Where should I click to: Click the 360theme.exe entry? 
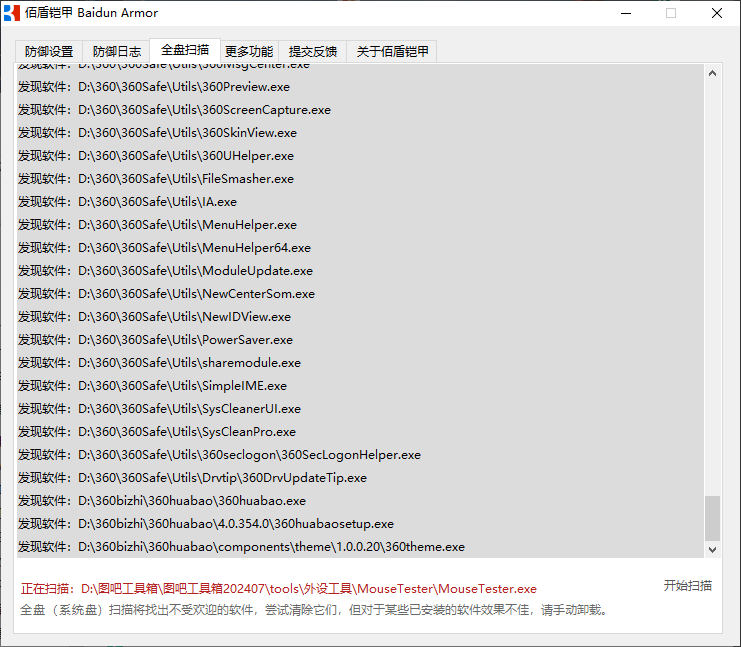click(360, 547)
